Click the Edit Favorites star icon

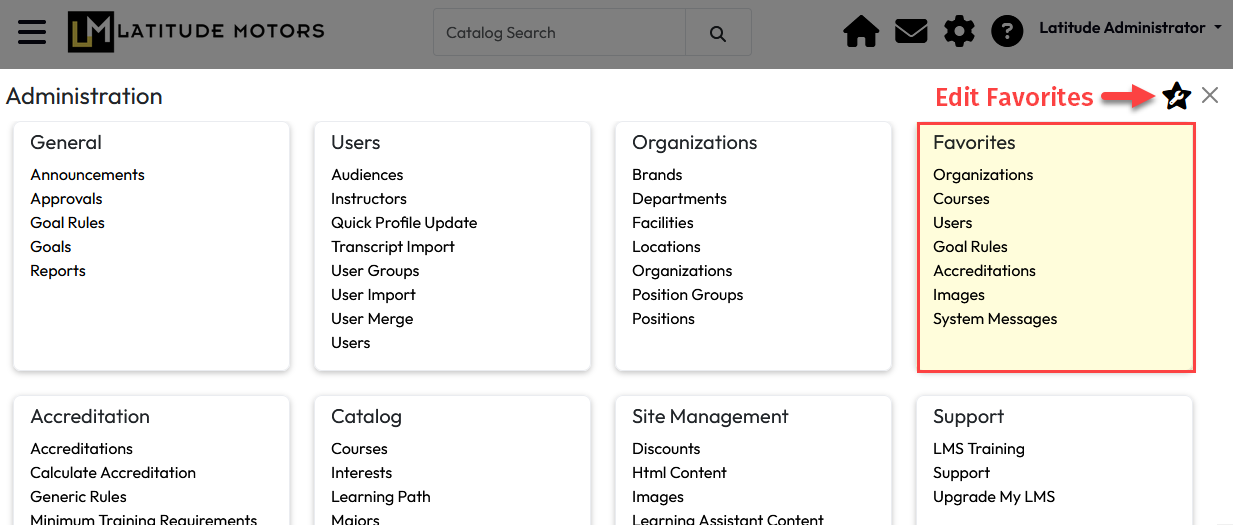point(1177,96)
